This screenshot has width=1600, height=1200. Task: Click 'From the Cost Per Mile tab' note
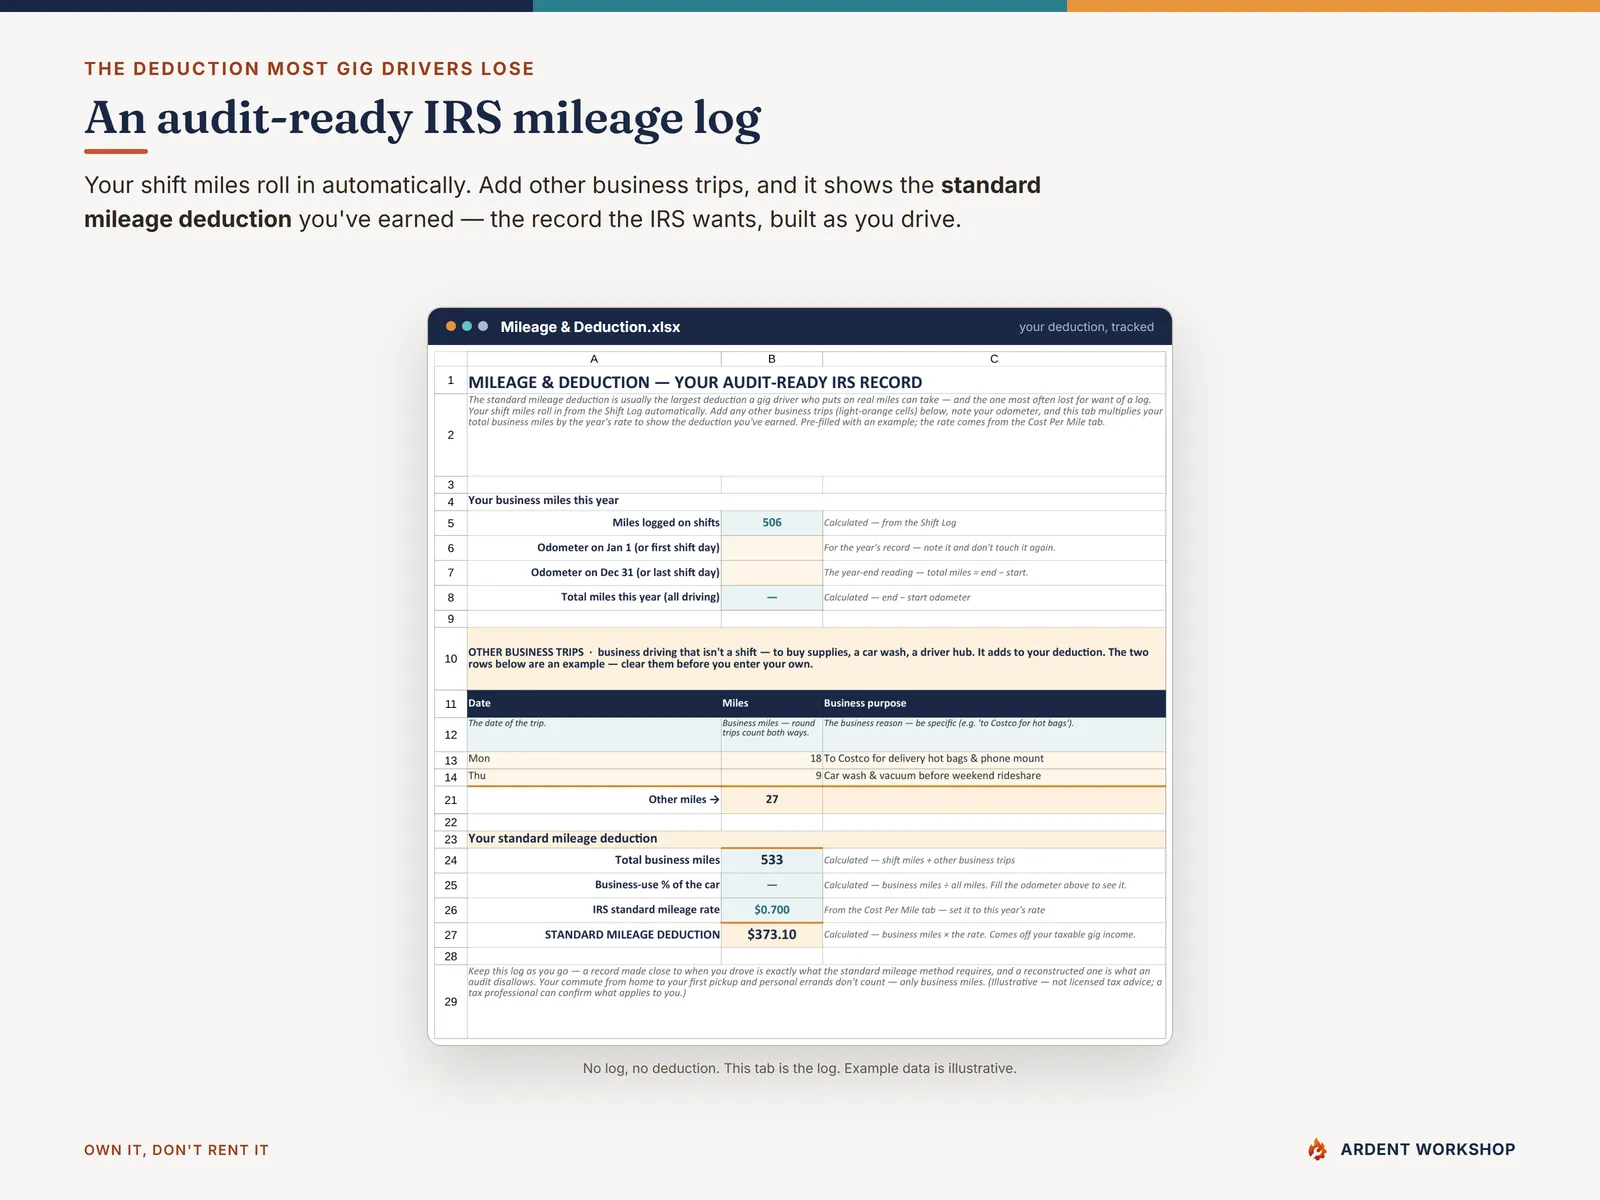(x=934, y=910)
